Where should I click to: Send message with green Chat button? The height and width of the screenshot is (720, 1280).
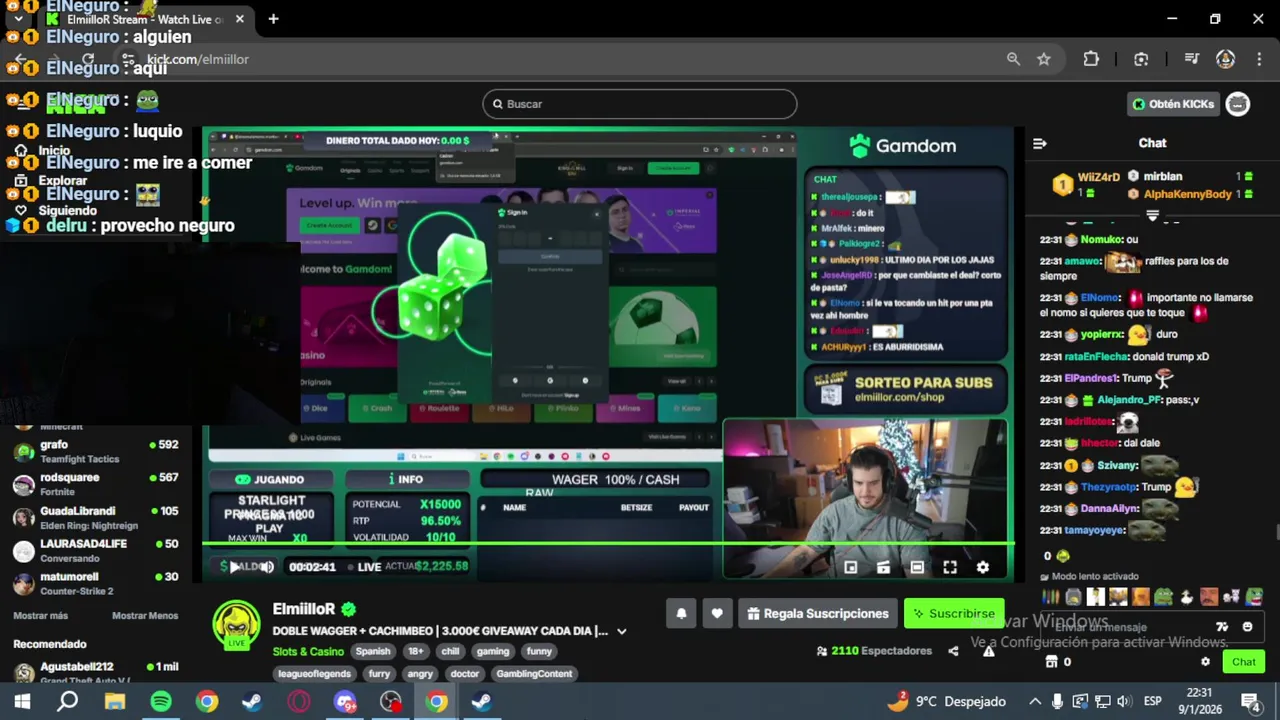click(1243, 662)
